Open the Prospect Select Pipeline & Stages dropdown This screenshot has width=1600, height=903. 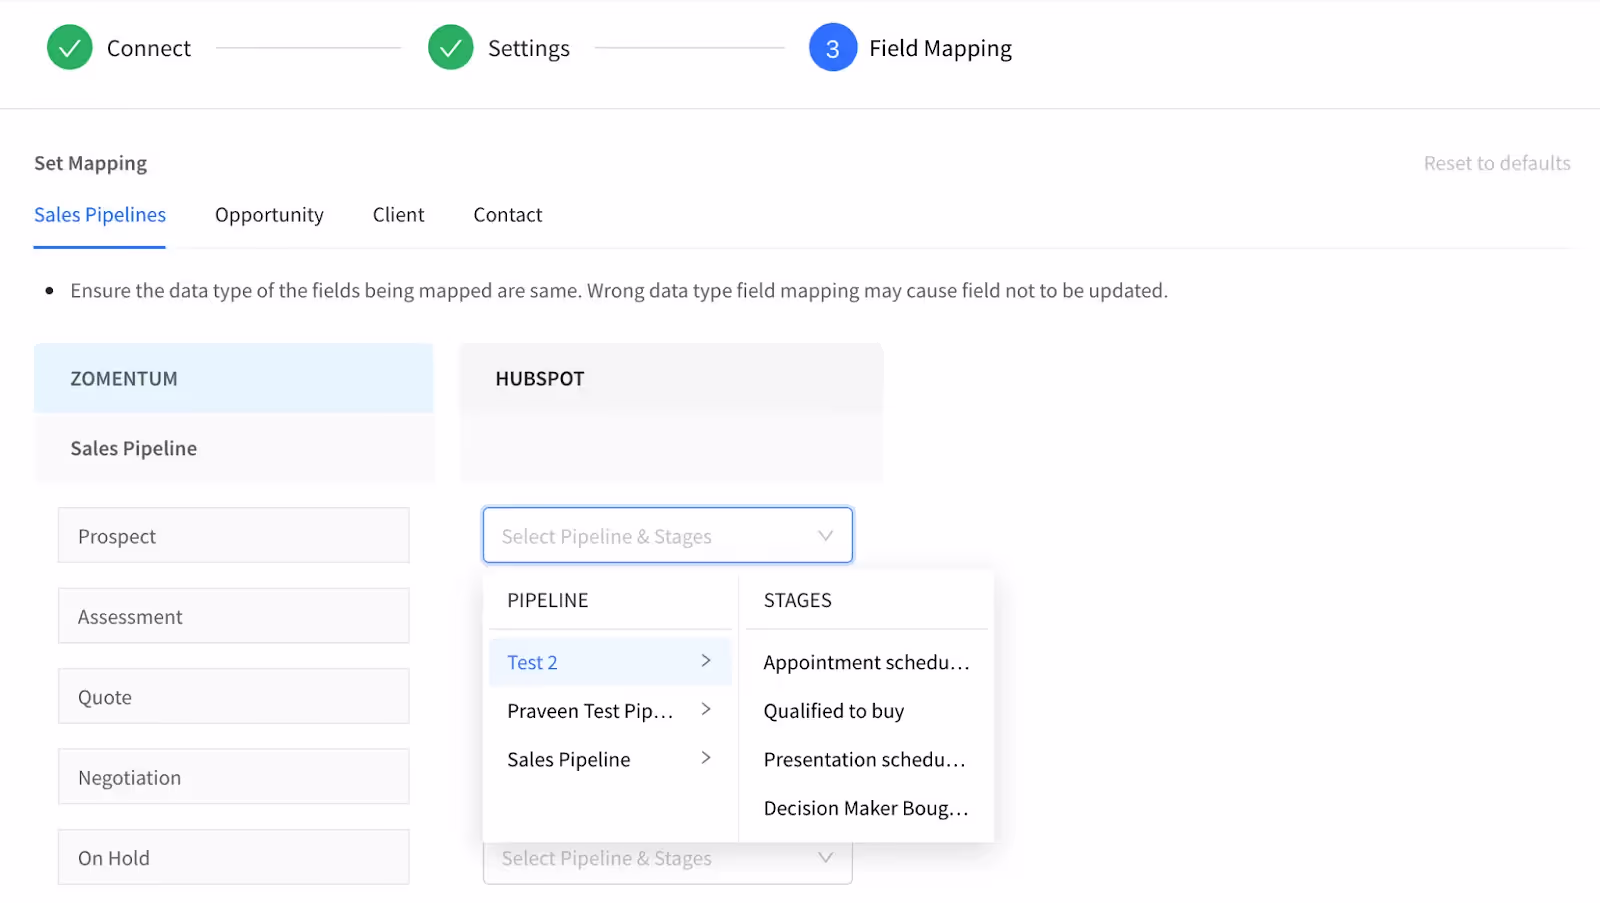tap(668, 535)
